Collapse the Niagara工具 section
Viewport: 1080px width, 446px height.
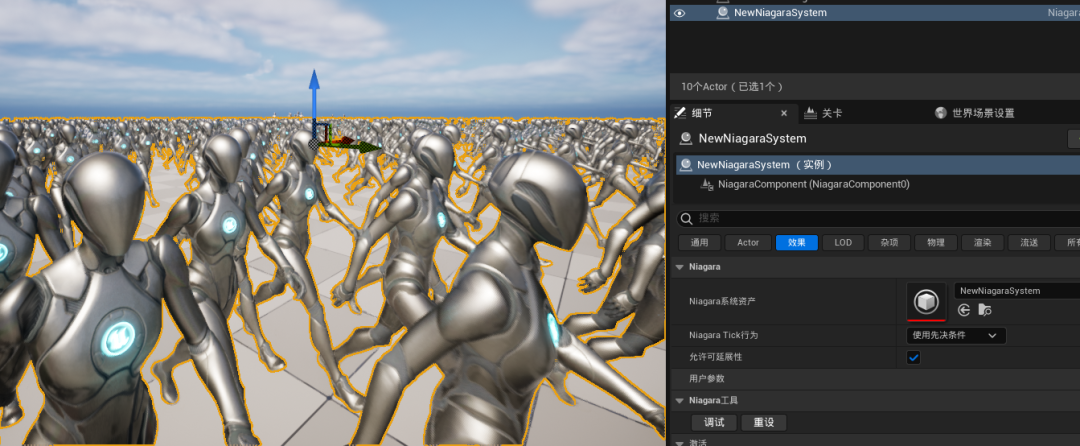click(680, 401)
